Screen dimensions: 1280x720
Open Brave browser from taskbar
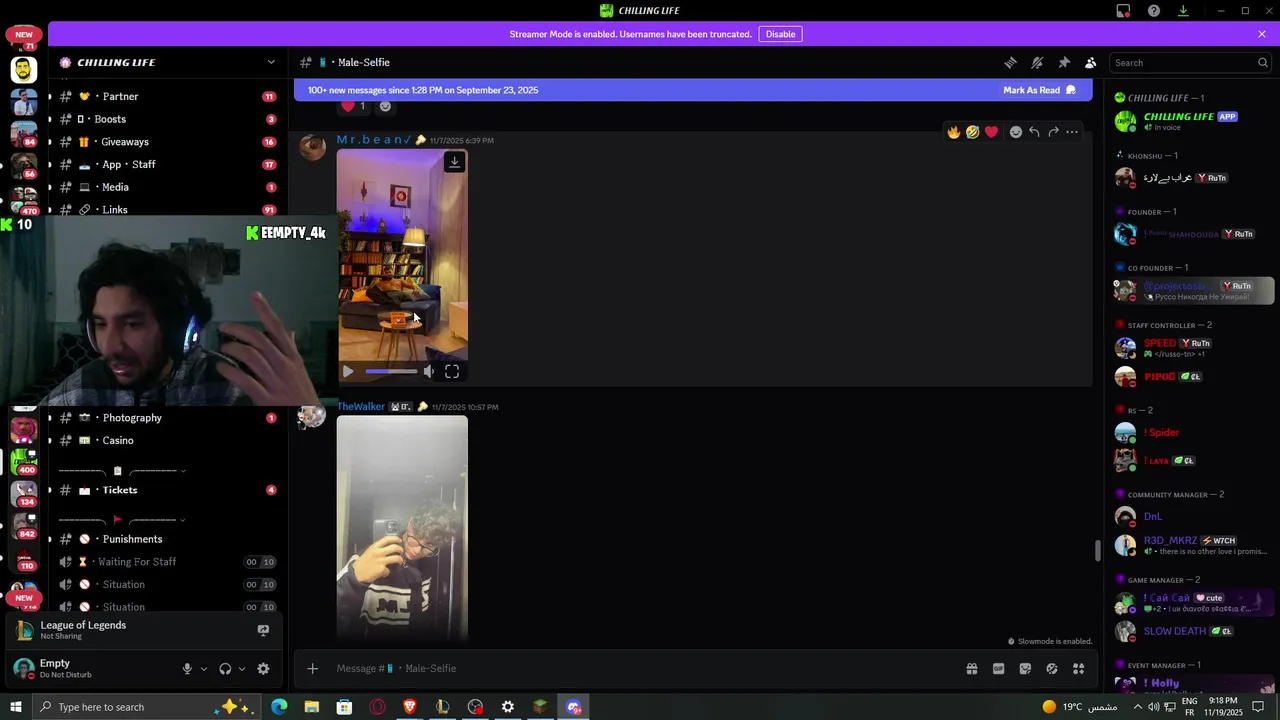[x=410, y=707]
